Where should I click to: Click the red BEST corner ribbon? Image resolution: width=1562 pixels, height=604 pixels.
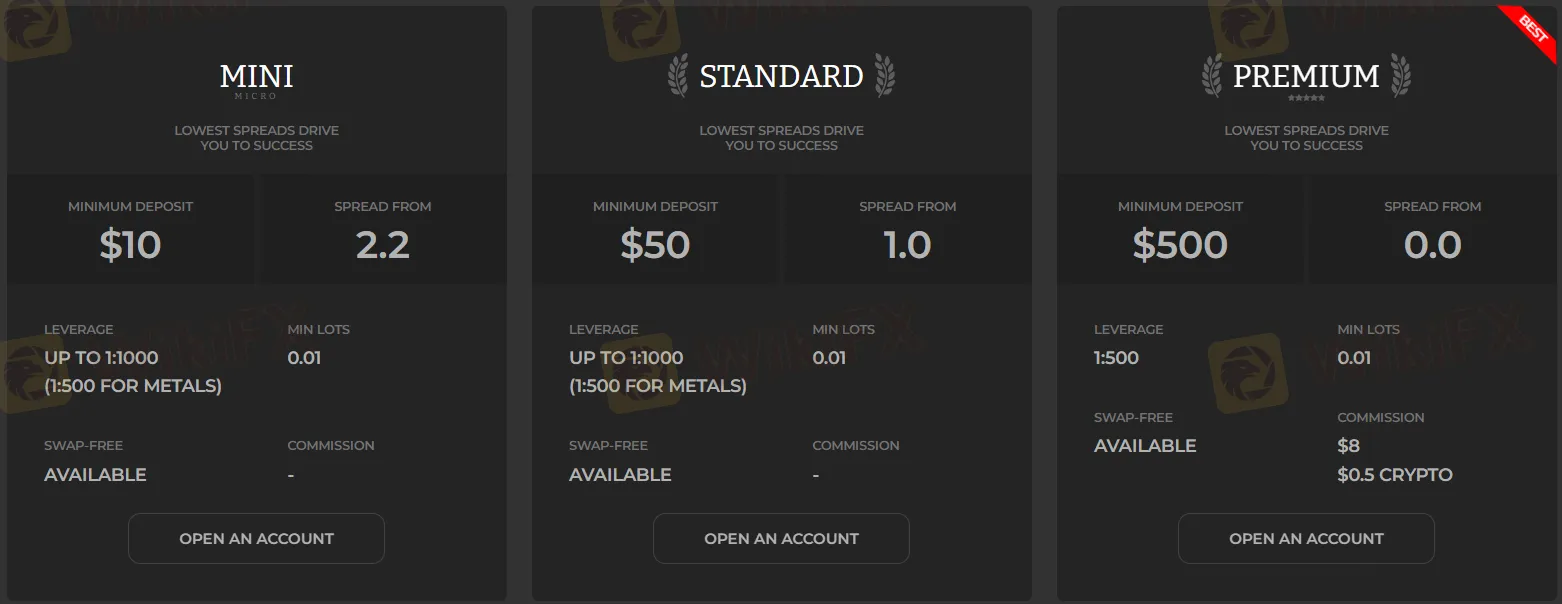point(1530,31)
